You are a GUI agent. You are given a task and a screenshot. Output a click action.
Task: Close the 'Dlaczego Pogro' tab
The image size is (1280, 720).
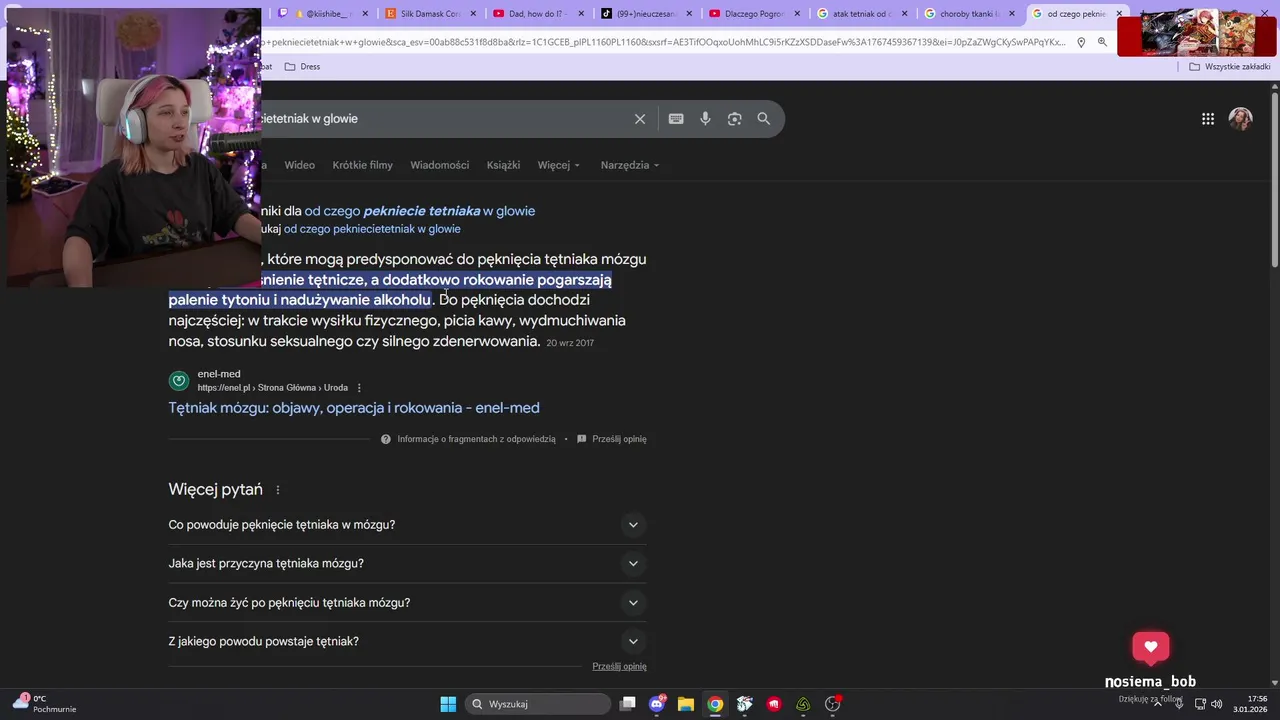point(797,14)
